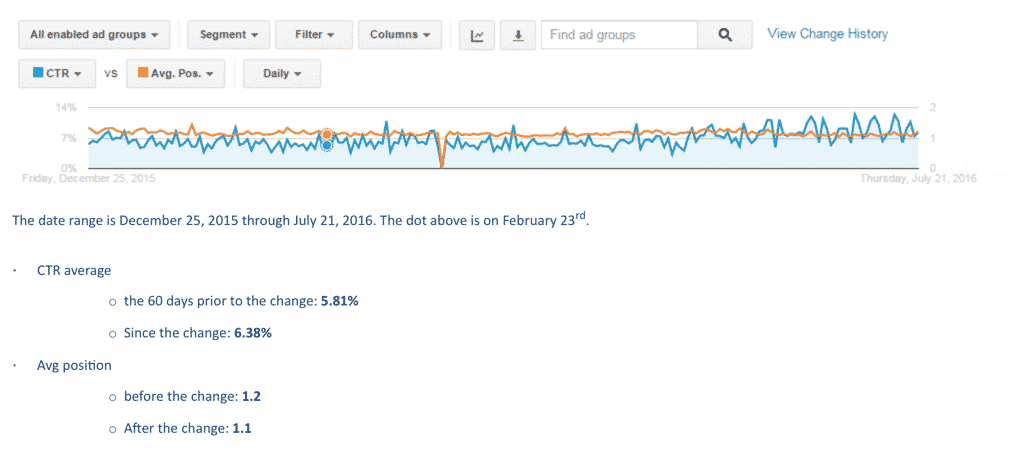
Task: Change the Daily interval dropdown
Action: (x=282, y=74)
